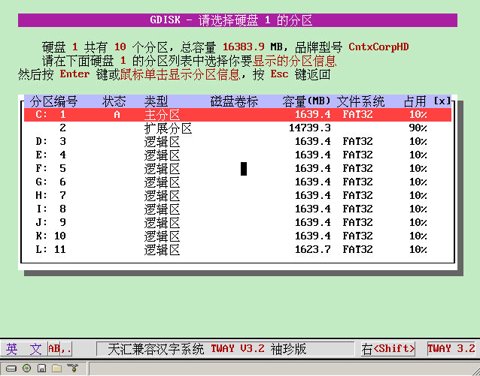Click the 天汇兼容汉字系统 status field
This screenshot has width=480, height=376.
225,349
